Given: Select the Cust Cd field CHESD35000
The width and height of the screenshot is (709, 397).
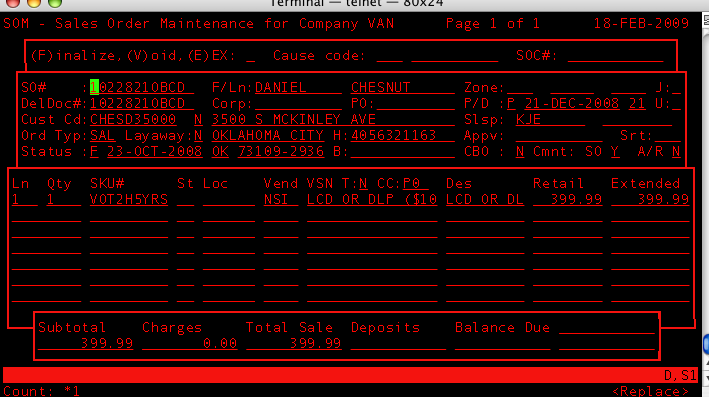Looking at the screenshot, I should click(x=133, y=119).
